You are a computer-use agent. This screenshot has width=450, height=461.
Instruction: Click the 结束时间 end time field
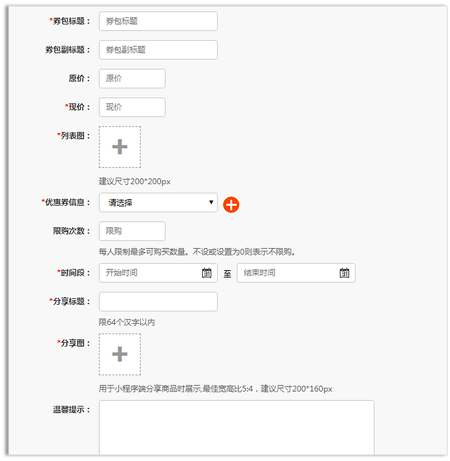[296, 273]
